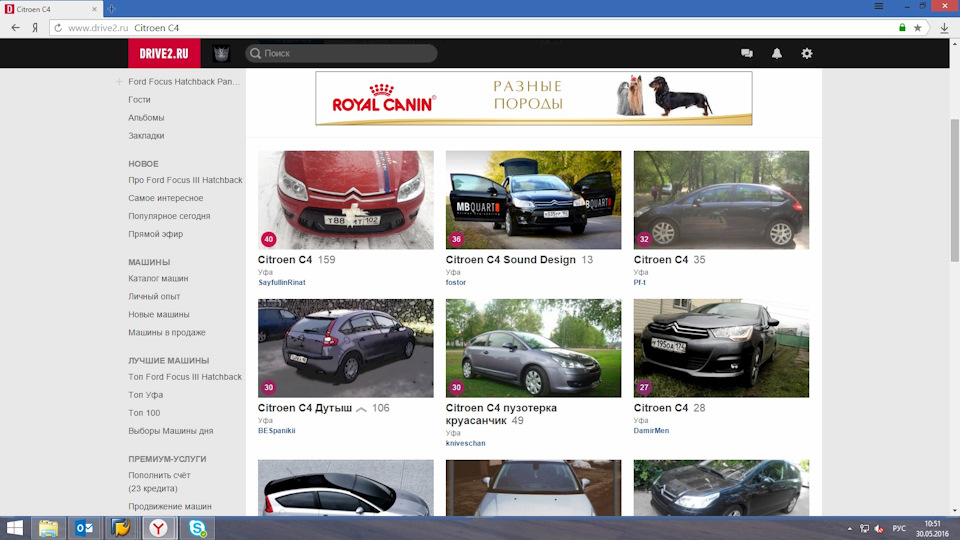
Task: Open Альбомы in sidebar
Action: pos(146,118)
